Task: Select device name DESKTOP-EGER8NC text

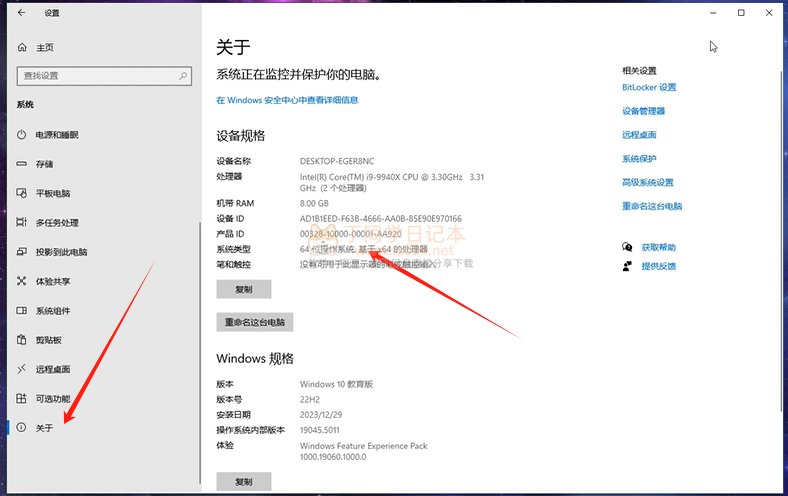Action: 337,161
